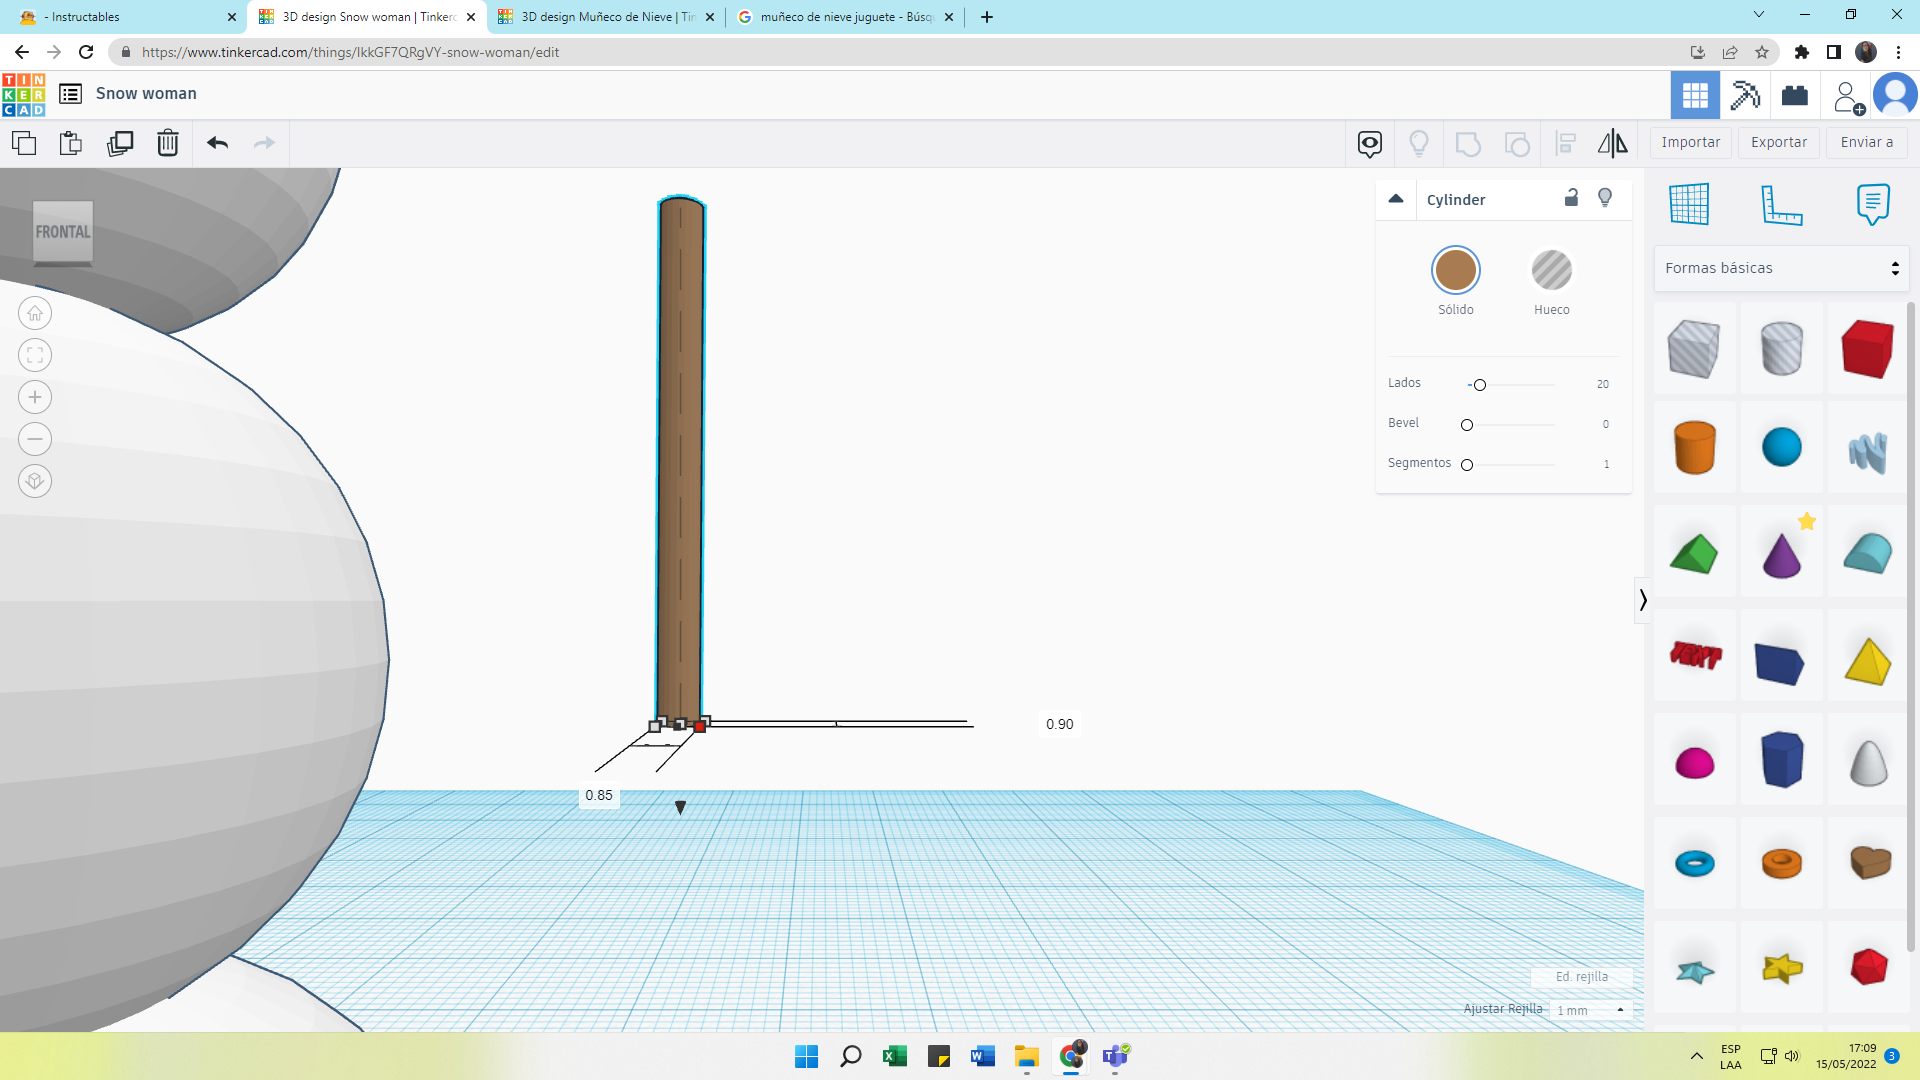Click the Mirror tool icon
This screenshot has height=1080, width=1920.
pyautogui.click(x=1612, y=143)
